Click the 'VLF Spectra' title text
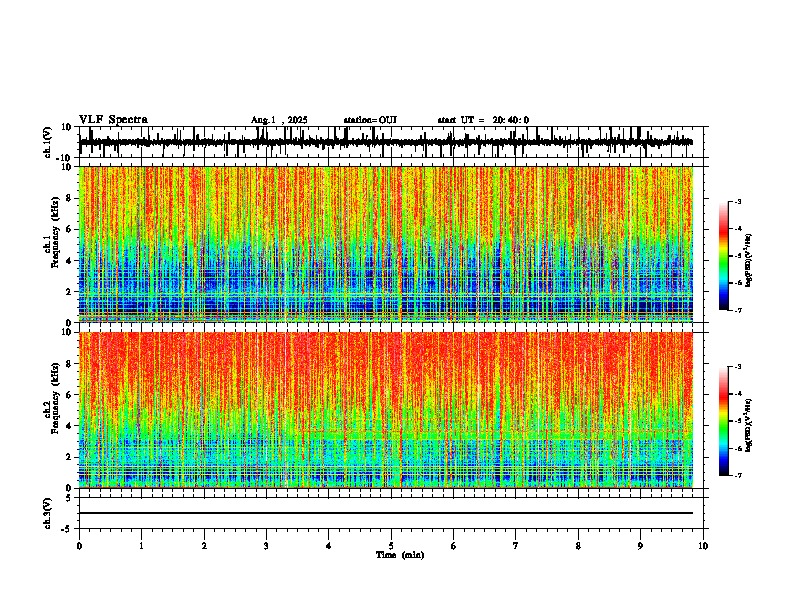 pyautogui.click(x=113, y=120)
